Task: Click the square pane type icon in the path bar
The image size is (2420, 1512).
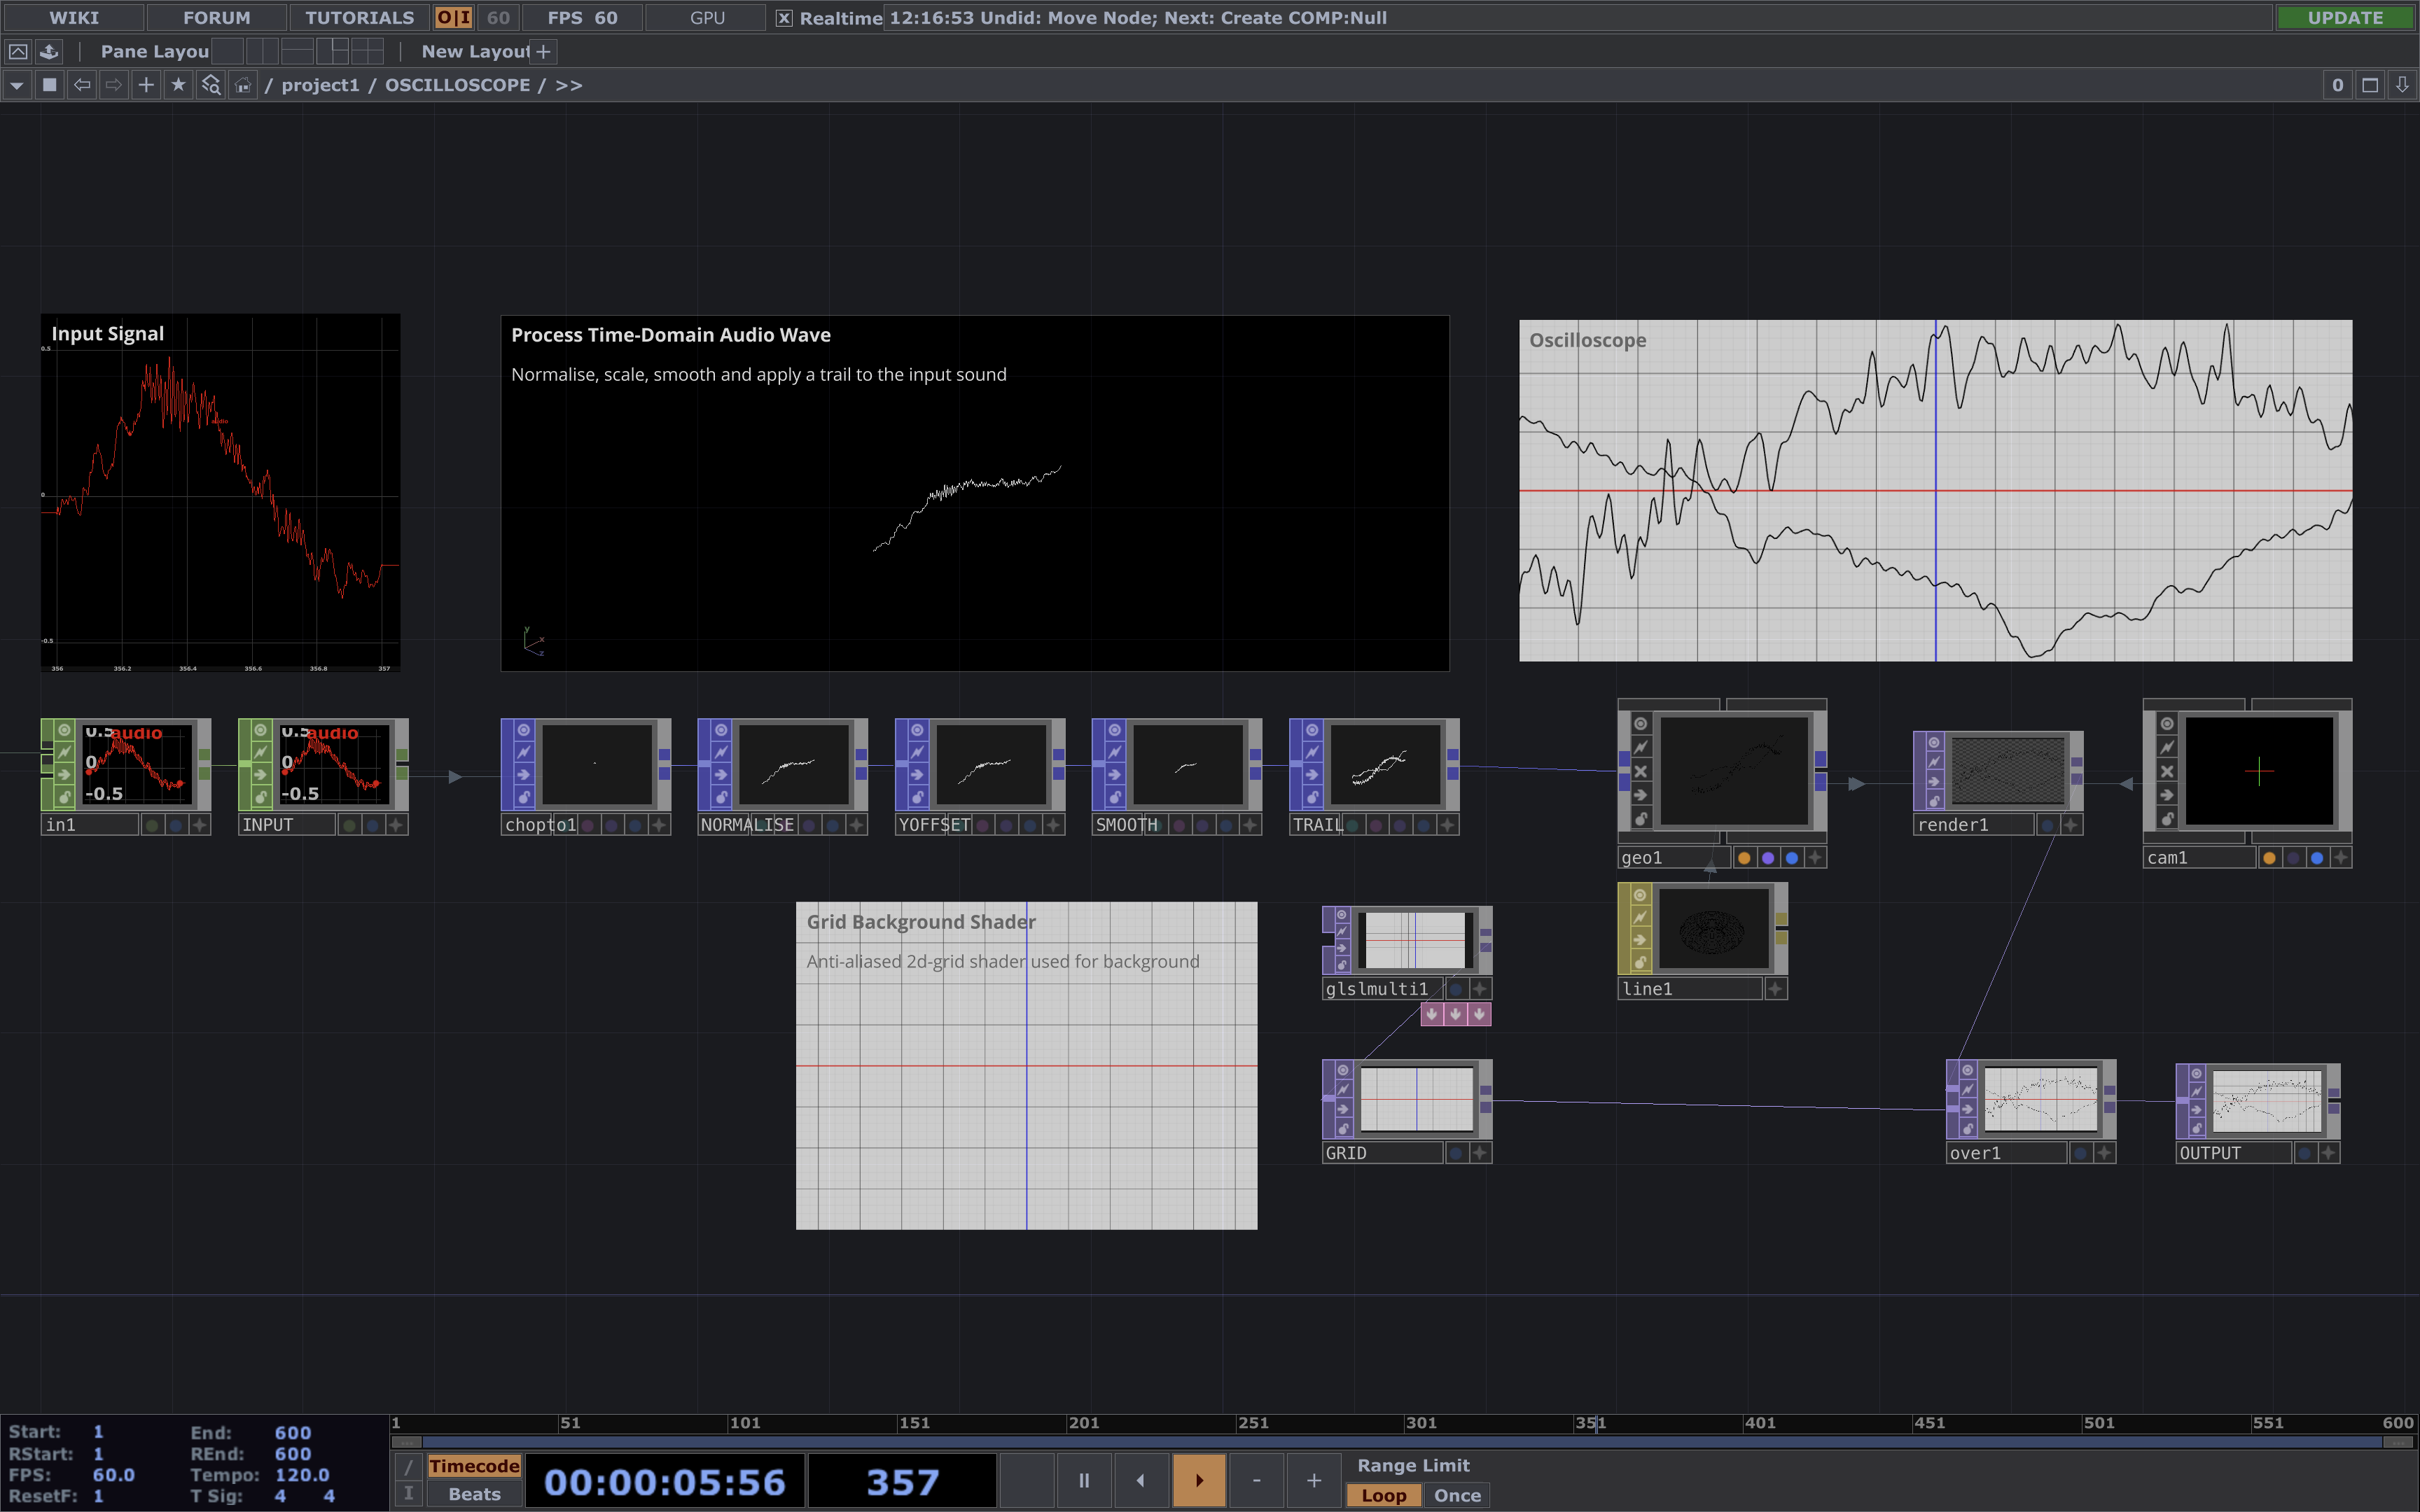Action: (x=49, y=85)
